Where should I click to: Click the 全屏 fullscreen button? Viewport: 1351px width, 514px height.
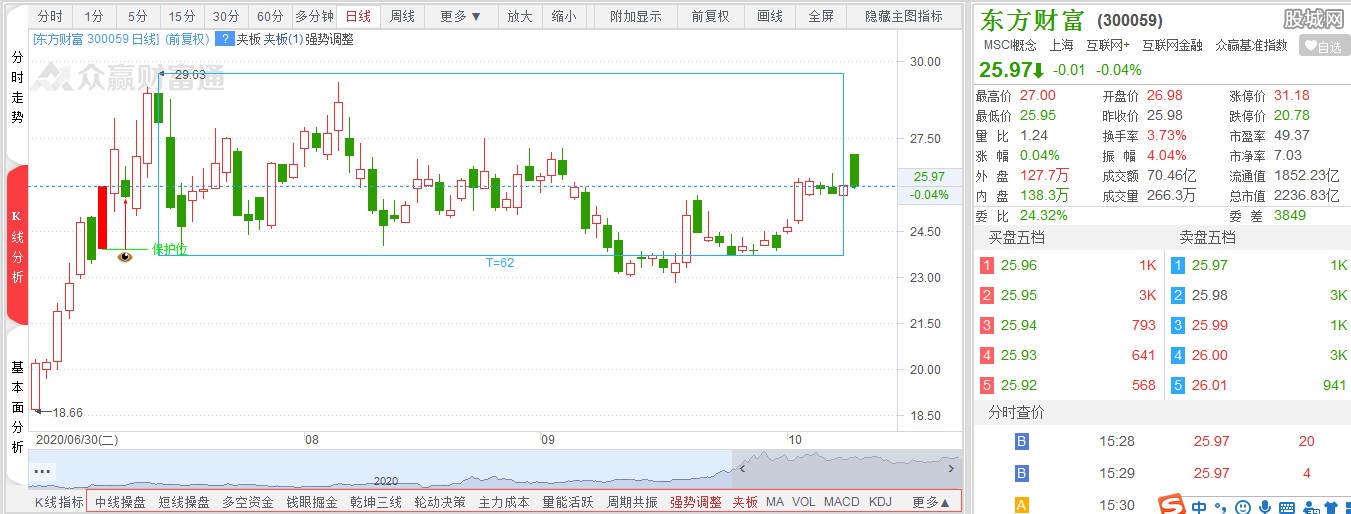point(821,16)
